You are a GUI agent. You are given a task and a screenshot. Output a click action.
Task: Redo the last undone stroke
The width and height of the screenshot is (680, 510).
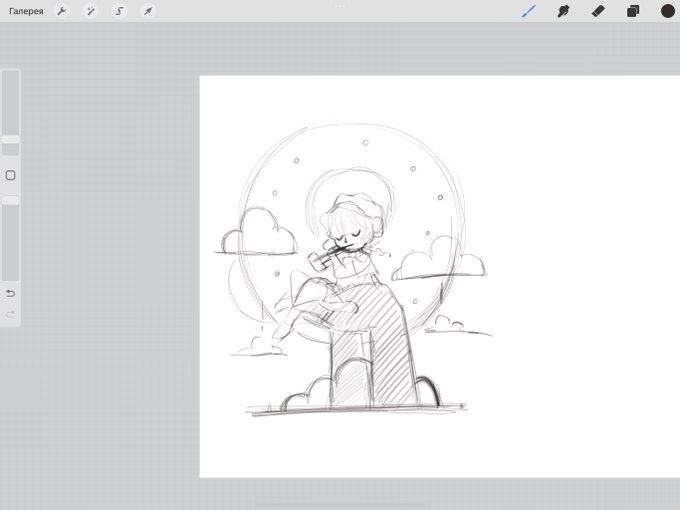click(10, 314)
